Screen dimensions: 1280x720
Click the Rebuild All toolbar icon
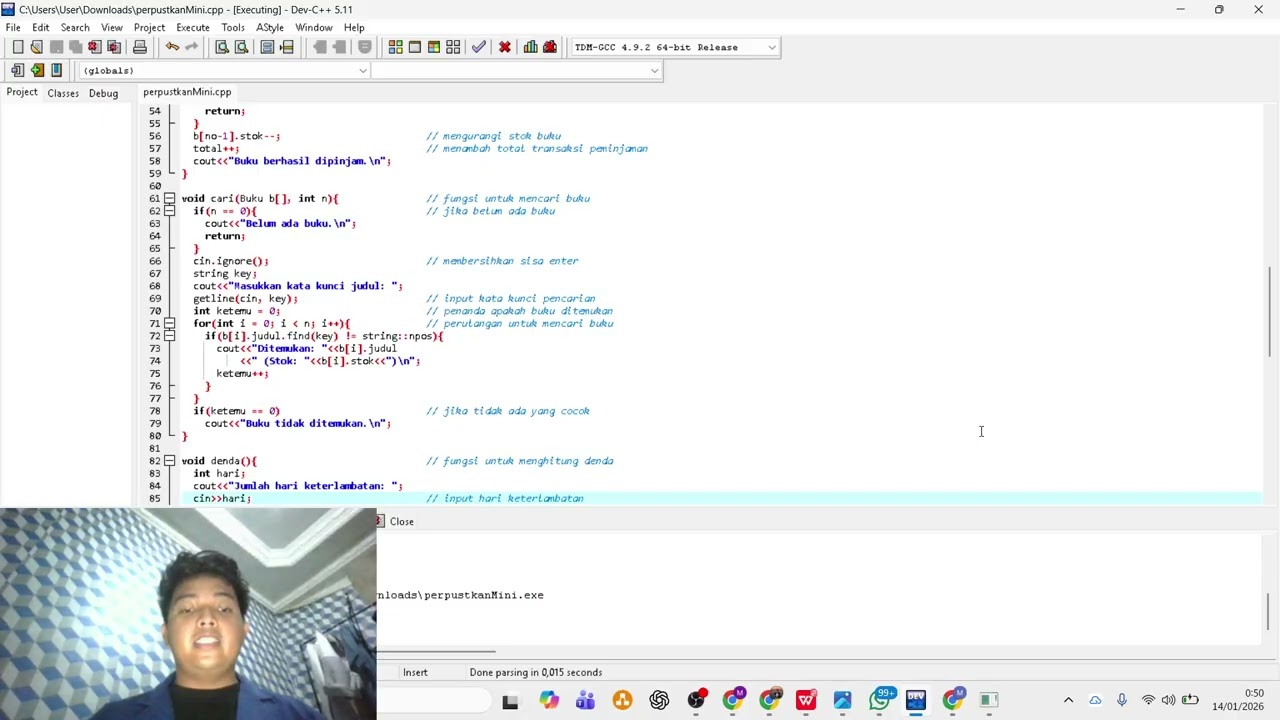point(453,47)
